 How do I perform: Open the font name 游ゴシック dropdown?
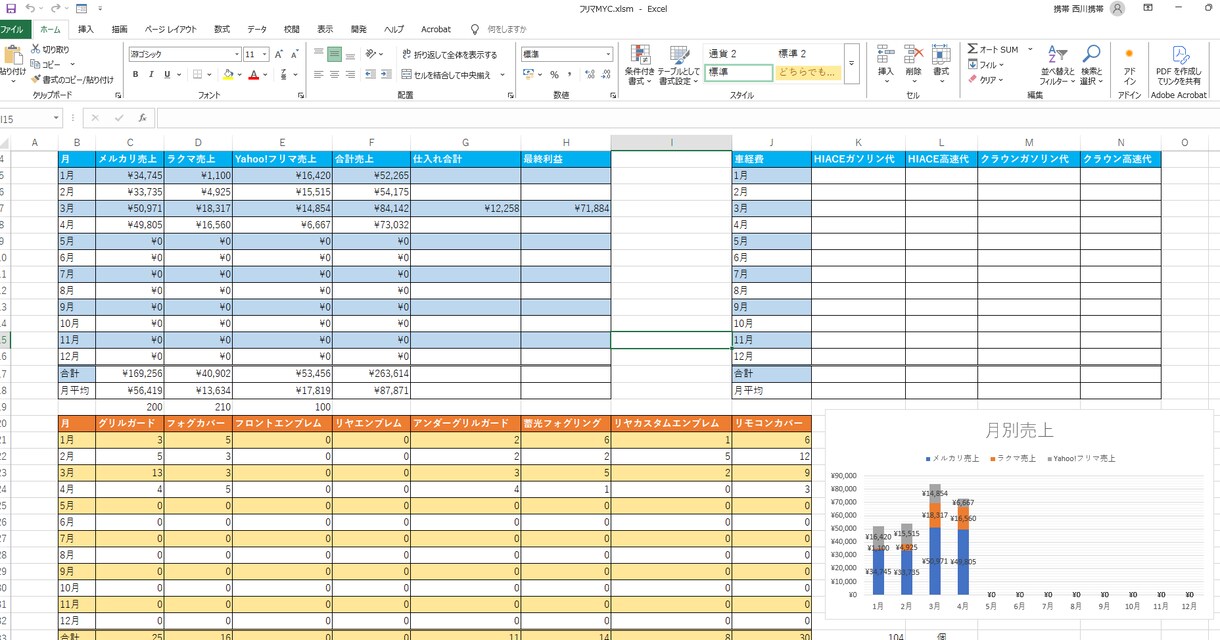[x=237, y=54]
